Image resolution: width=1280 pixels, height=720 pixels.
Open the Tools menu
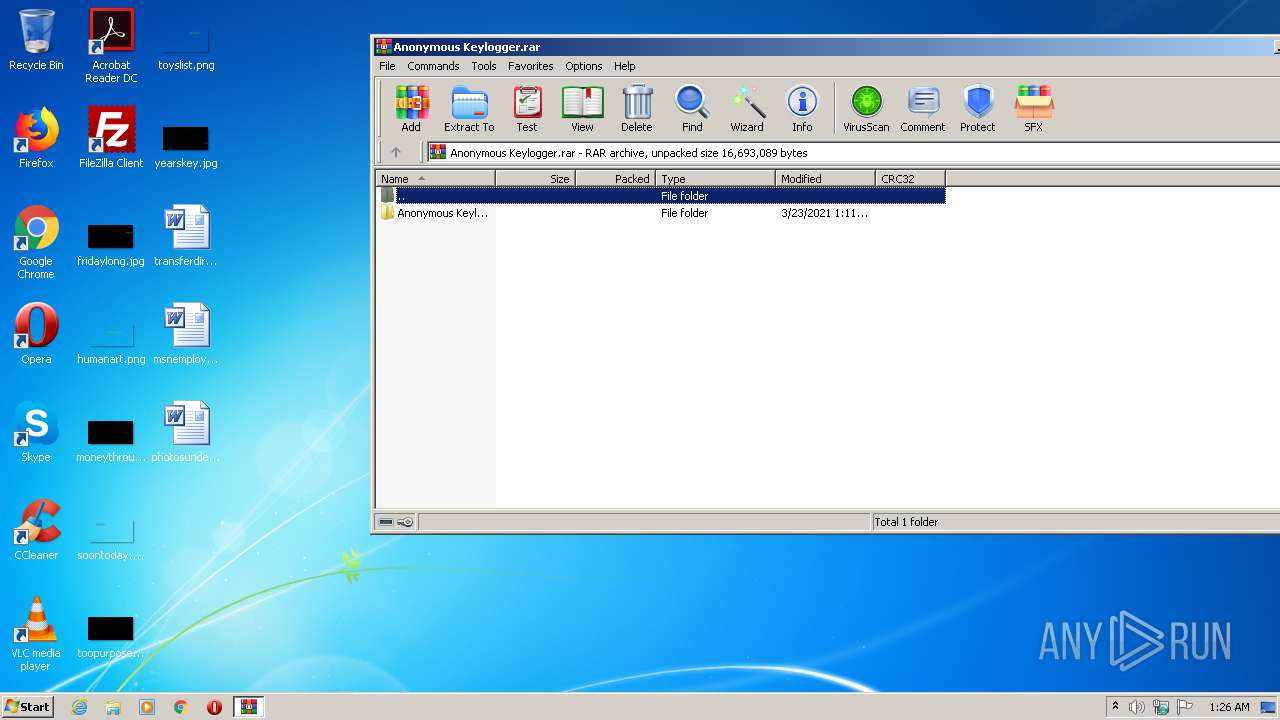tap(484, 66)
